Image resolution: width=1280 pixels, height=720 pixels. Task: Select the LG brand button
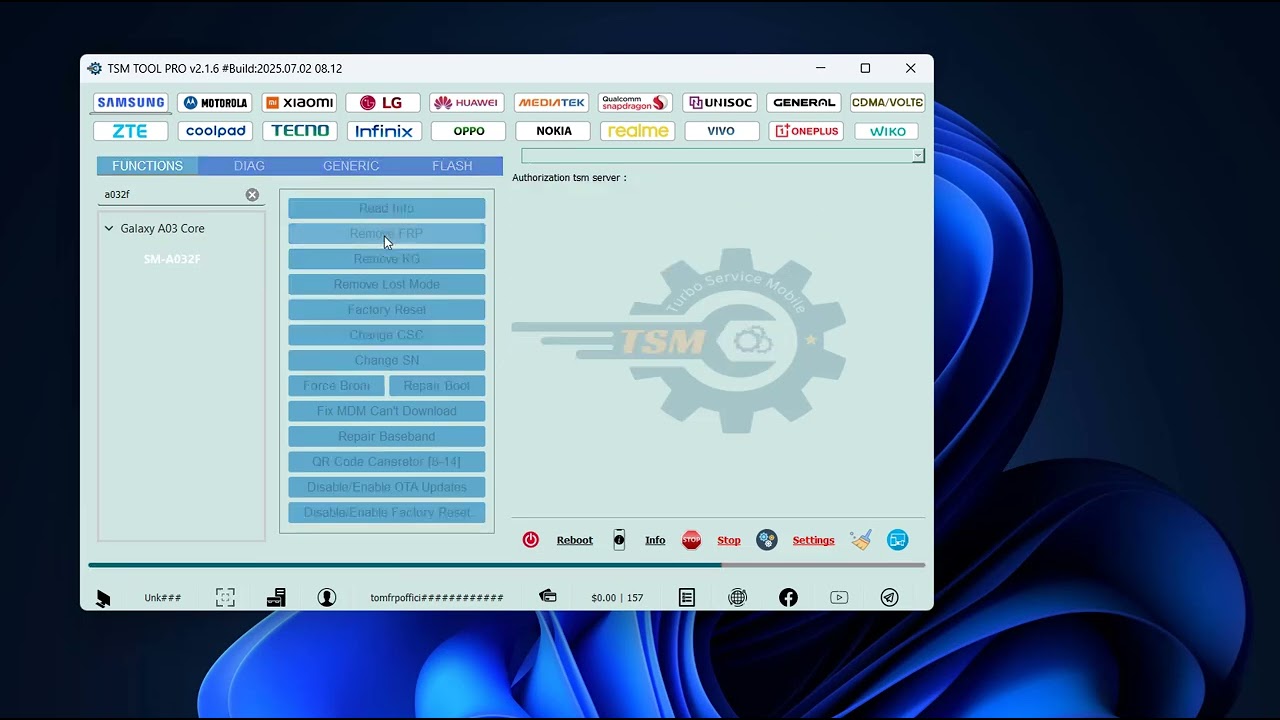(383, 103)
